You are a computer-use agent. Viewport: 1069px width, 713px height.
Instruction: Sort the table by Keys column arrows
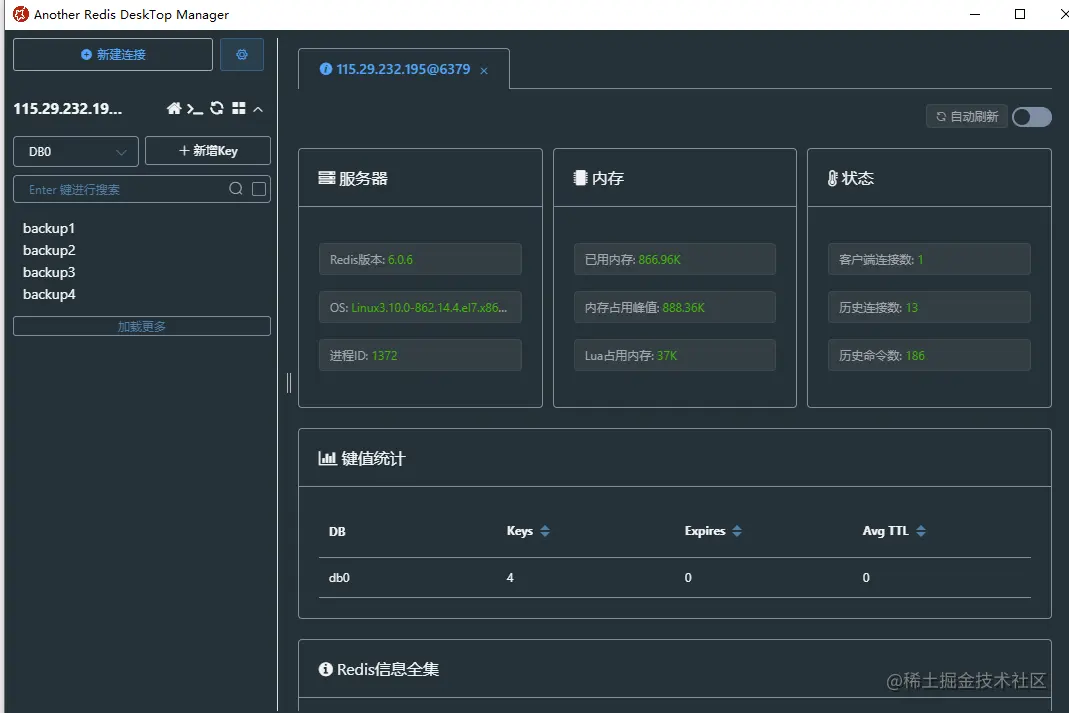click(545, 531)
